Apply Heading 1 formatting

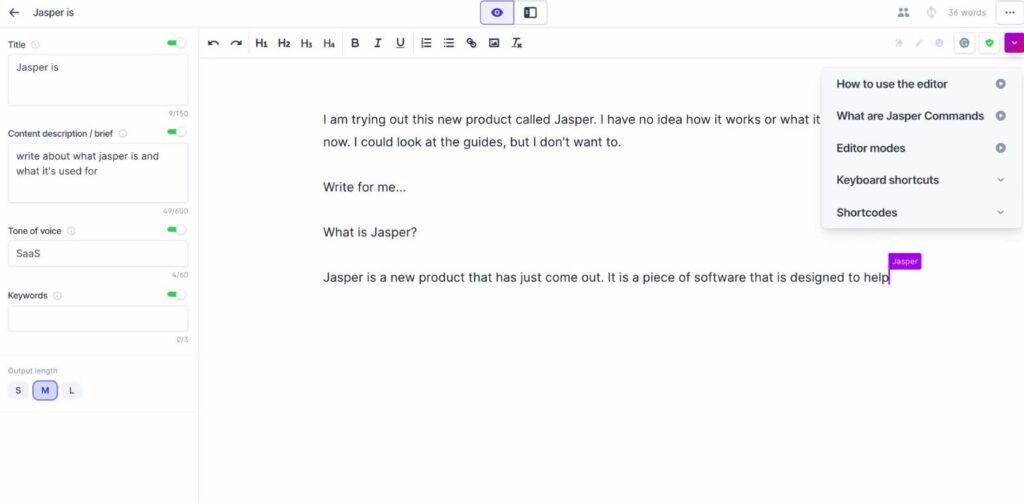(x=261, y=43)
